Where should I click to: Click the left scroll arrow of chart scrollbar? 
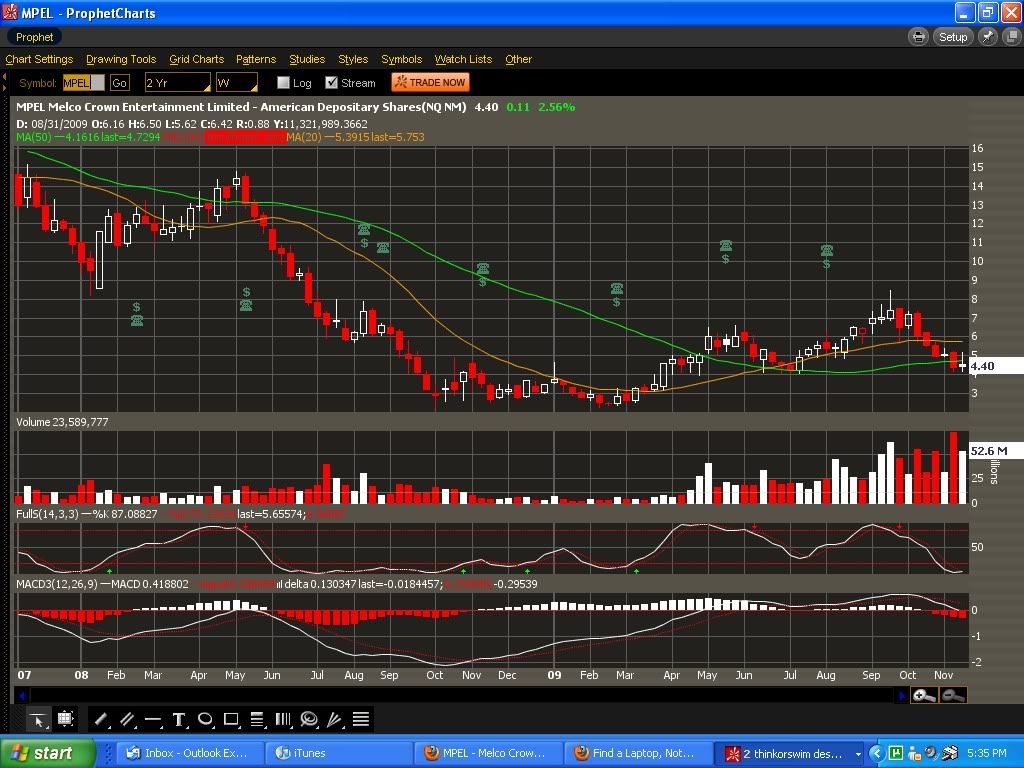click(22, 696)
